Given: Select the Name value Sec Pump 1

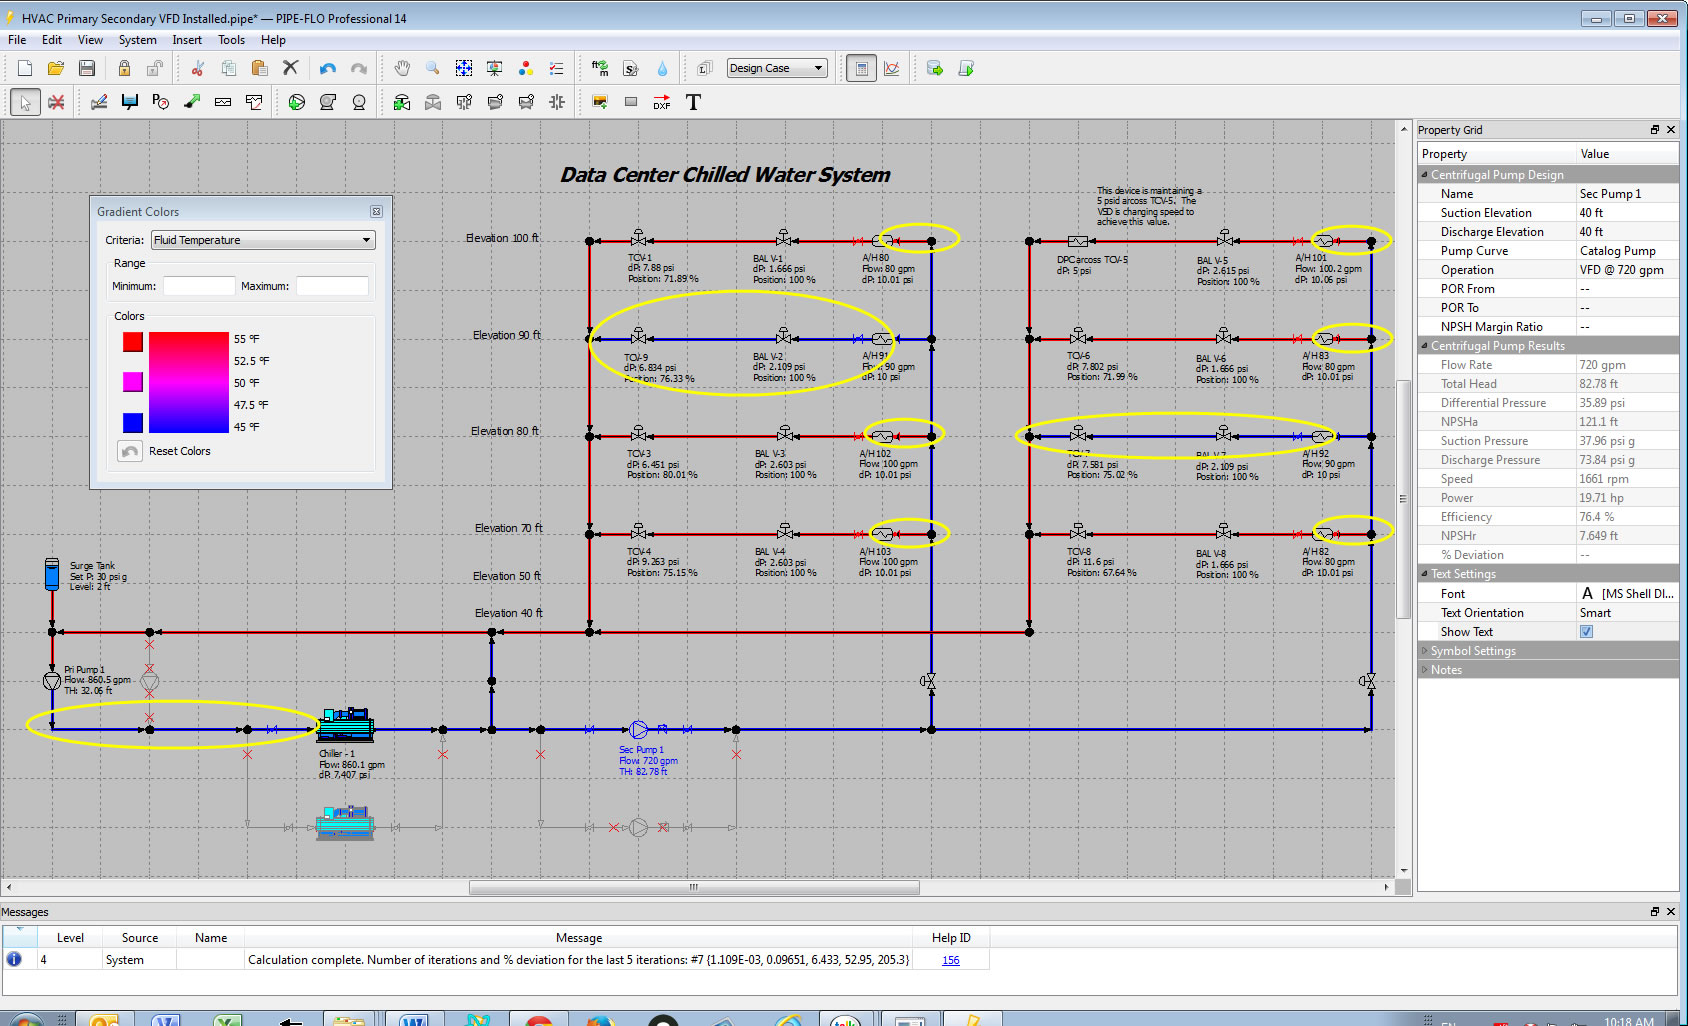Looking at the screenshot, I should point(1627,194).
